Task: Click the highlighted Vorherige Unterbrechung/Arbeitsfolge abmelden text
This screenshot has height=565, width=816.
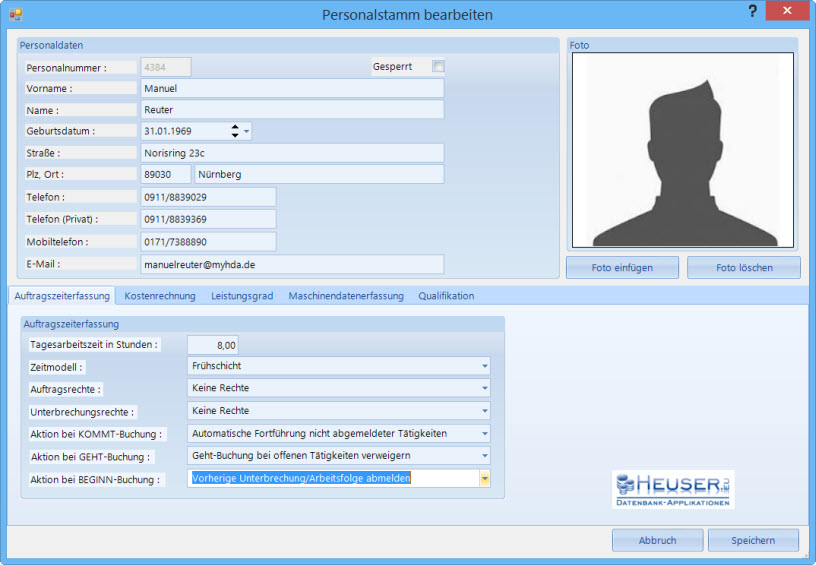Action: (301, 478)
